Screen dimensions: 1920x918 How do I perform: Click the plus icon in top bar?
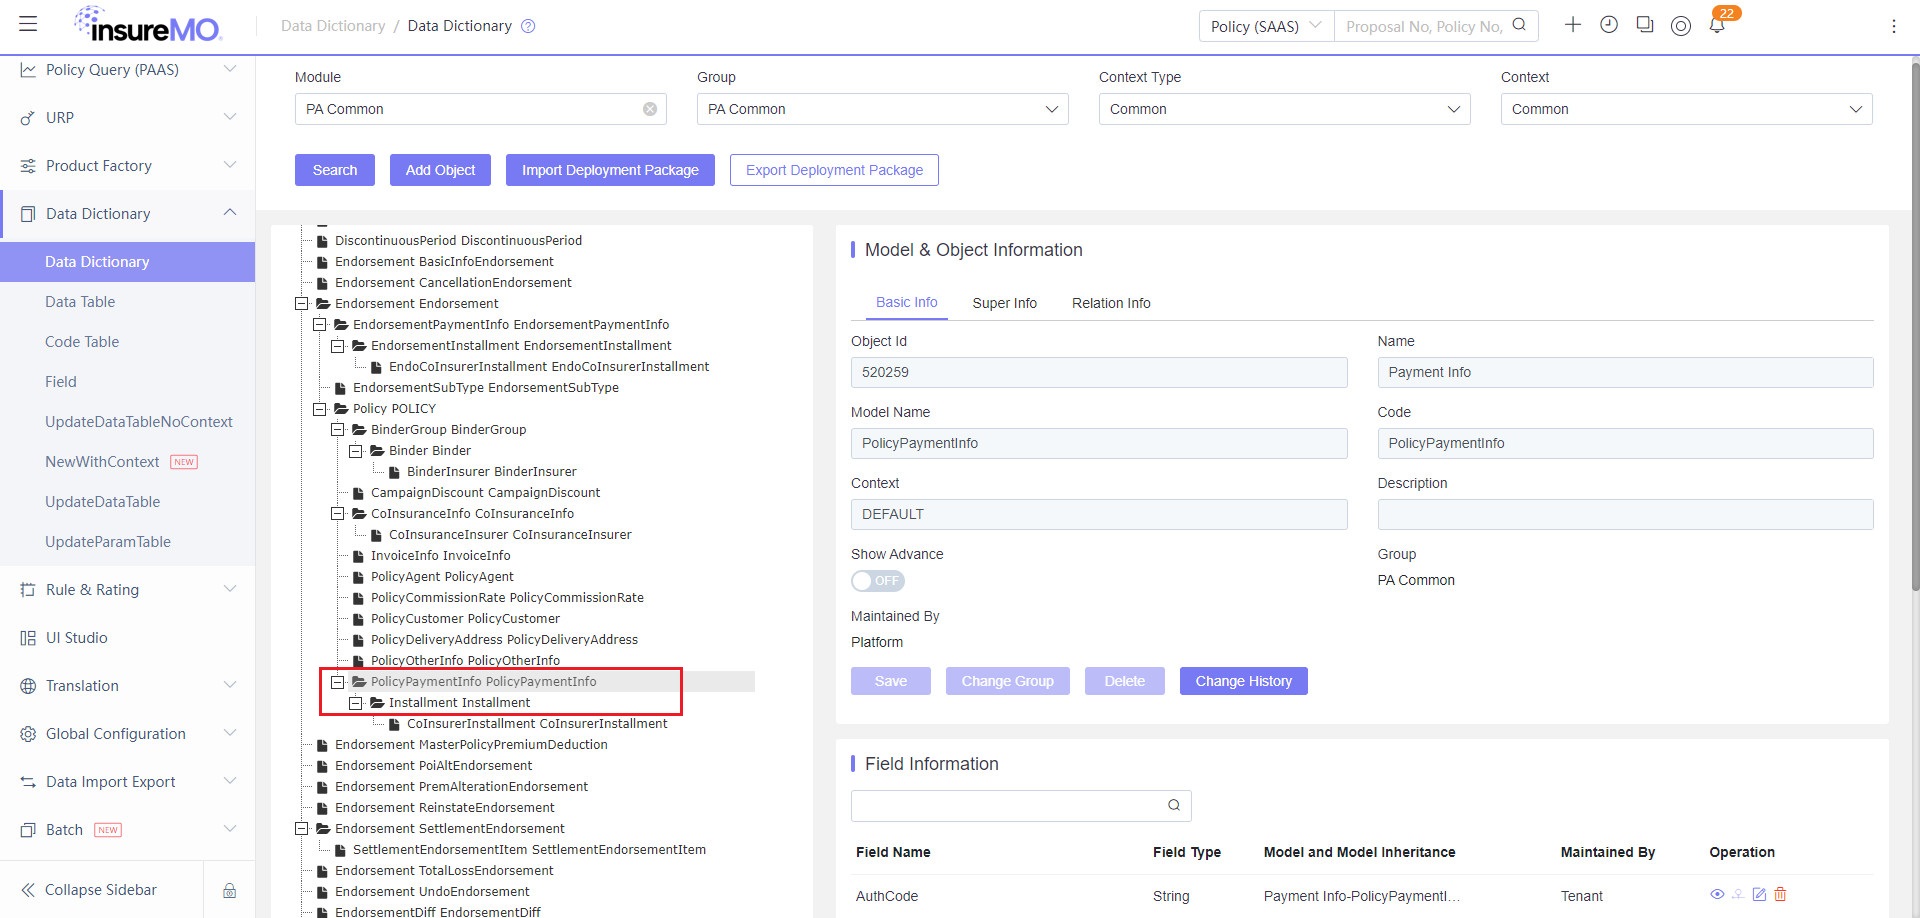pos(1573,25)
